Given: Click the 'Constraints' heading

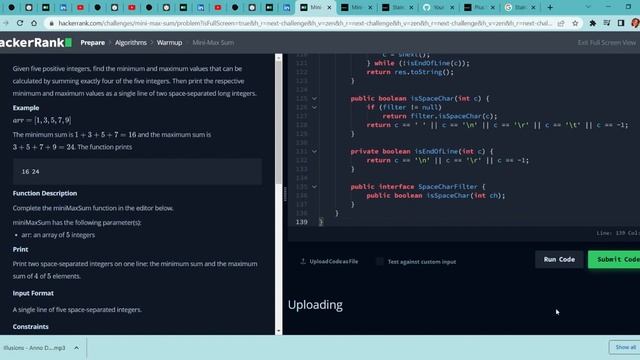Looking at the screenshot, I should point(31,327).
